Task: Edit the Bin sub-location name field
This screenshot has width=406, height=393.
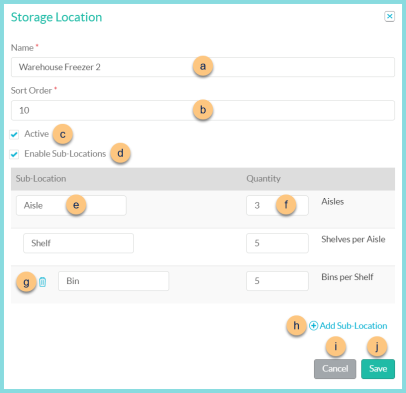Action: pos(113,281)
